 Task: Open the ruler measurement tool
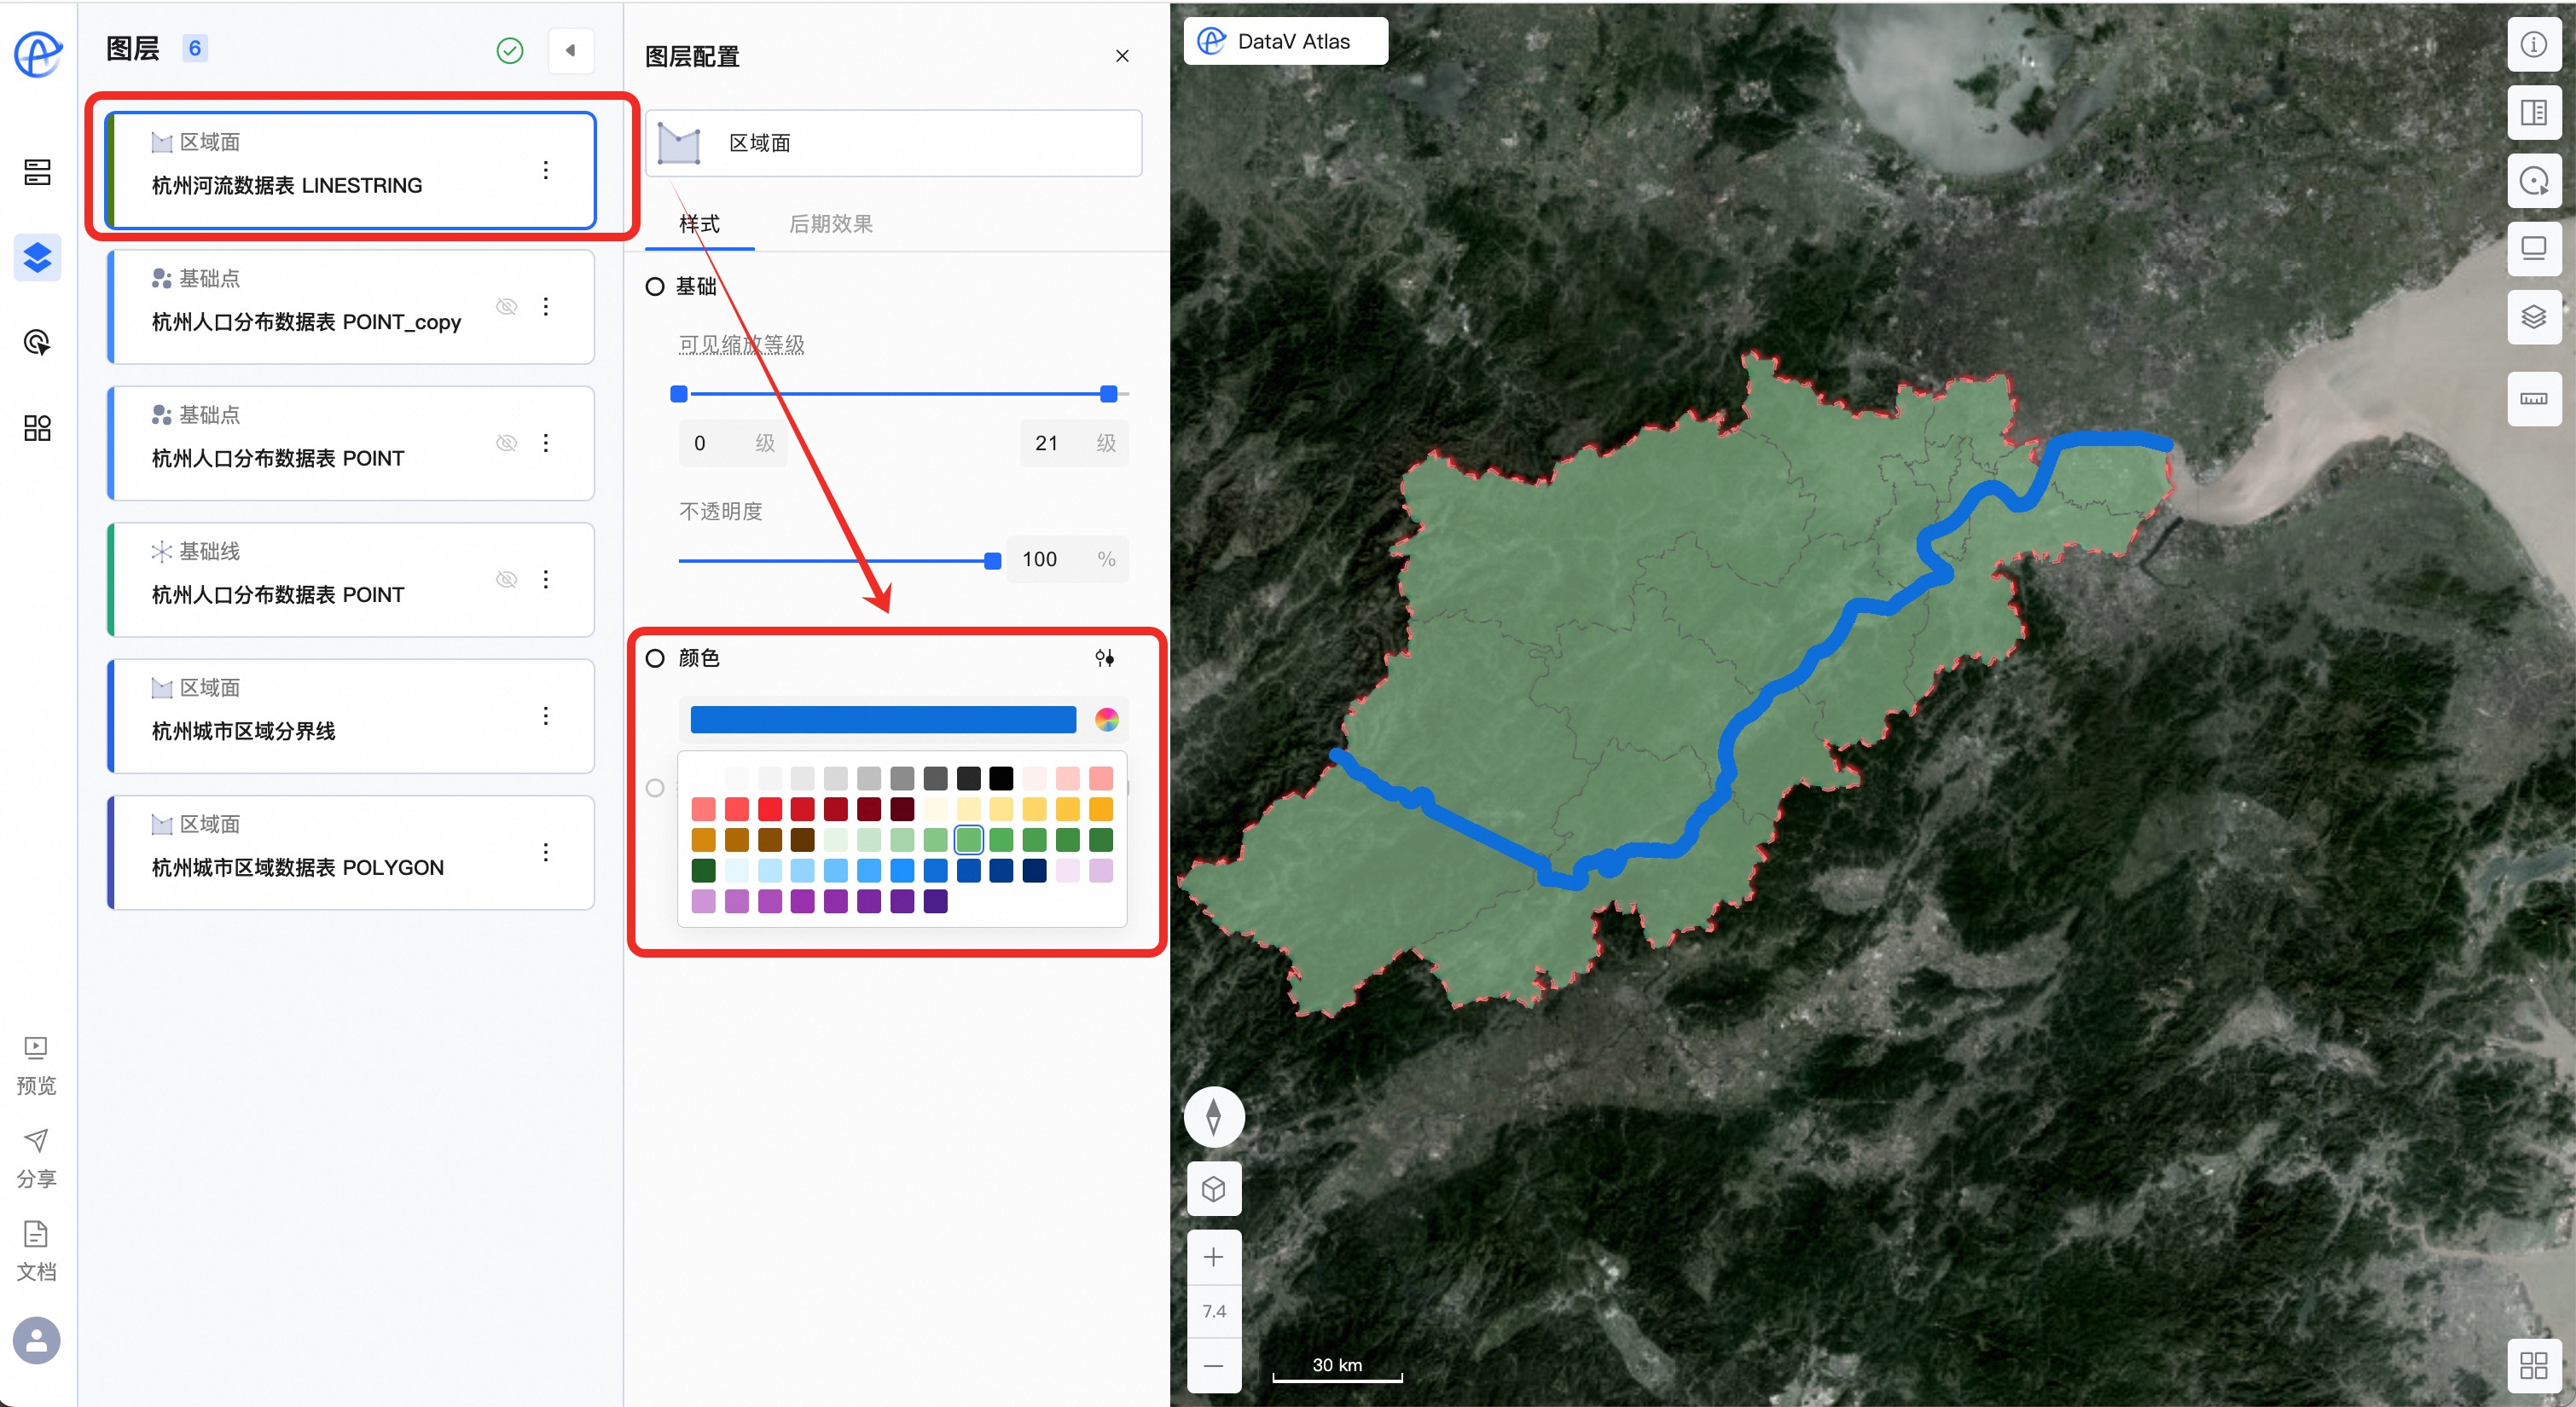(2533, 399)
